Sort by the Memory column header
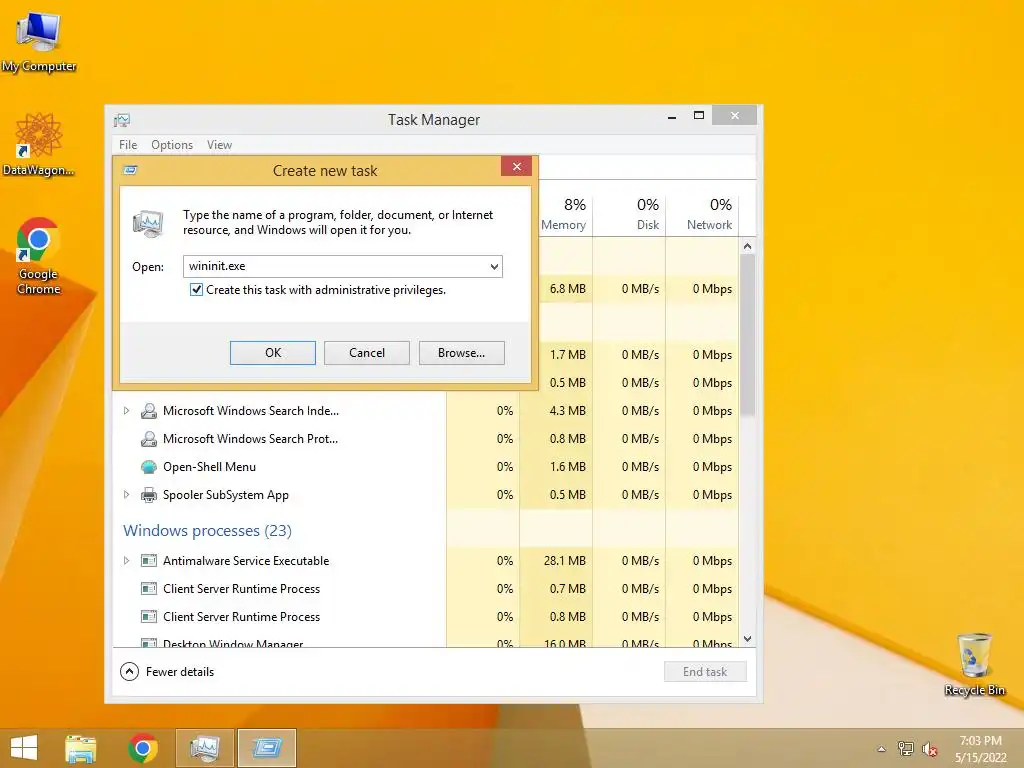The width and height of the screenshot is (1024, 768). pos(563,214)
